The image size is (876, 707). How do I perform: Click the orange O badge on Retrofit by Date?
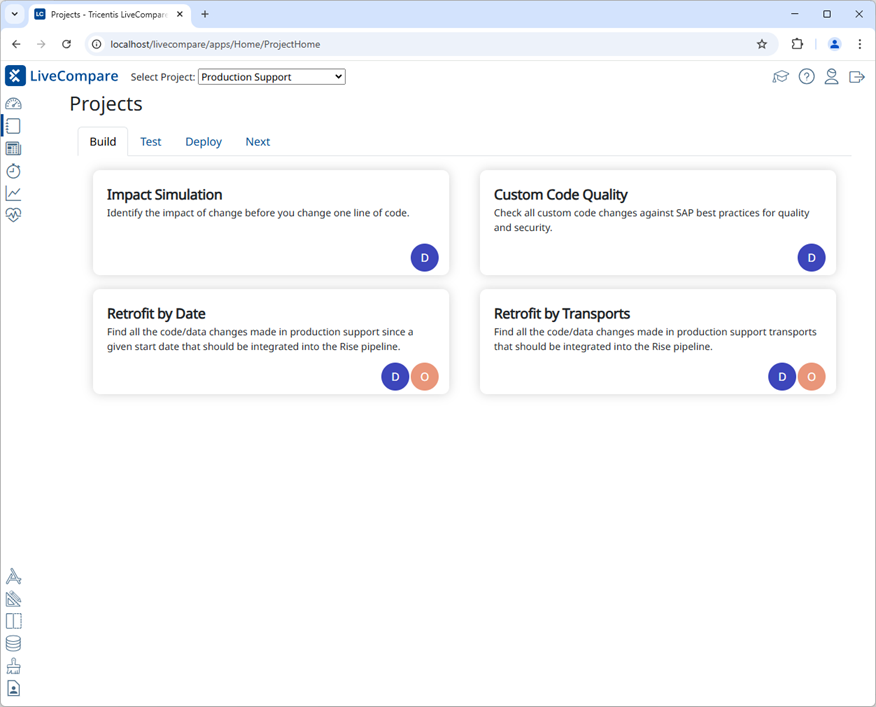pyautogui.click(x=424, y=377)
